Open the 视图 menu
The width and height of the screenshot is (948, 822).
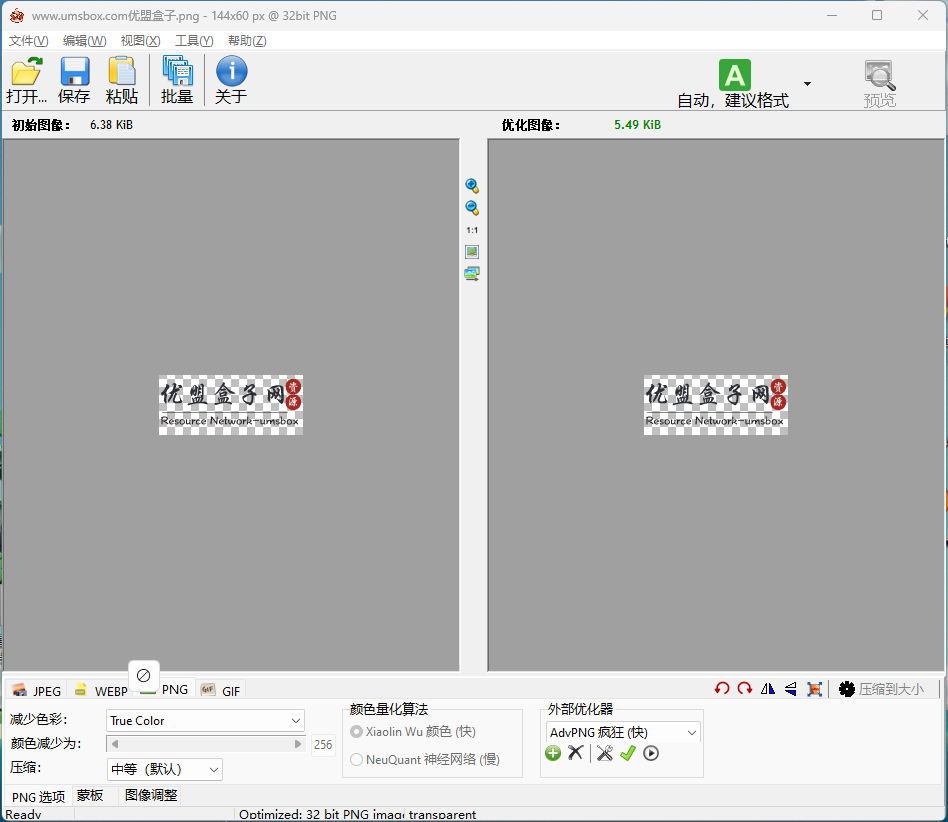[x=140, y=40]
